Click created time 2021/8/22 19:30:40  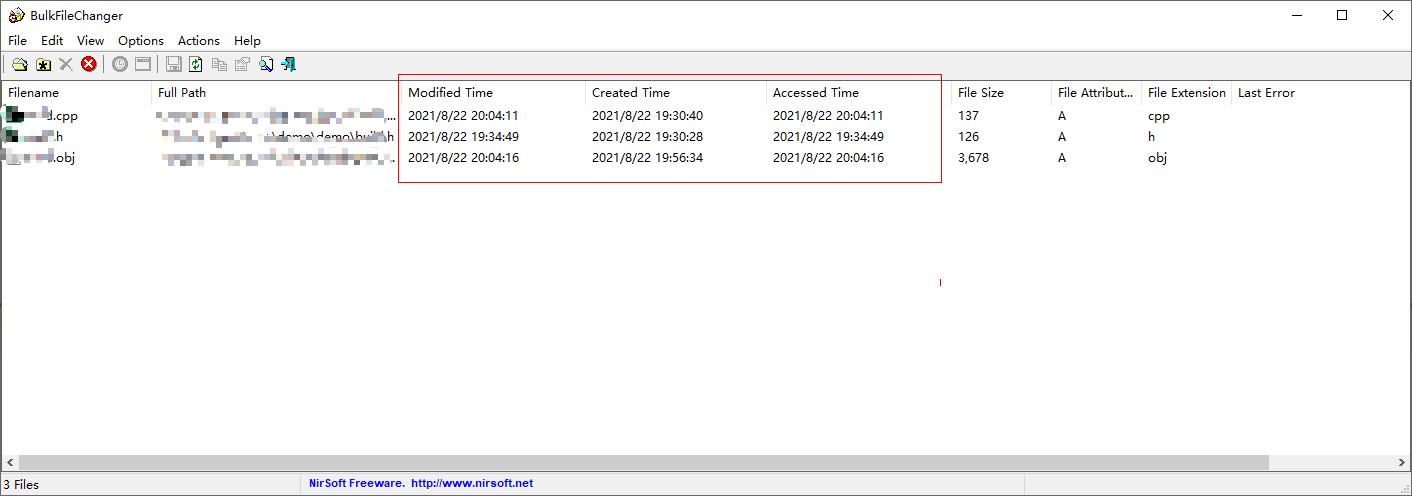647,116
